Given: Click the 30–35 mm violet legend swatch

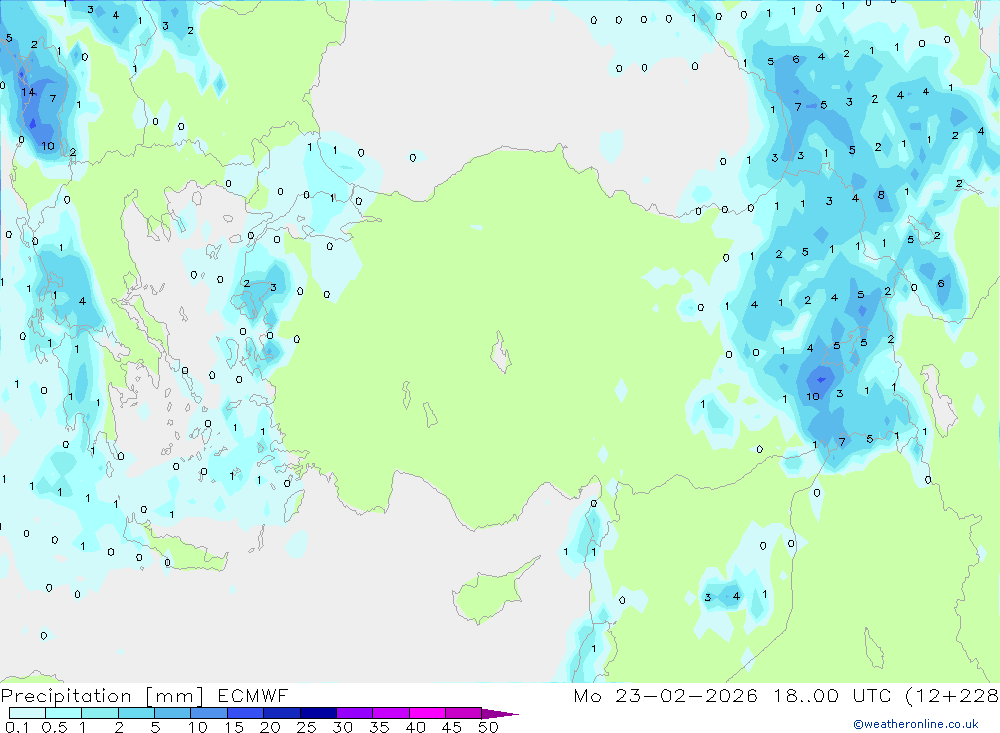Looking at the screenshot, I should 354,713.
